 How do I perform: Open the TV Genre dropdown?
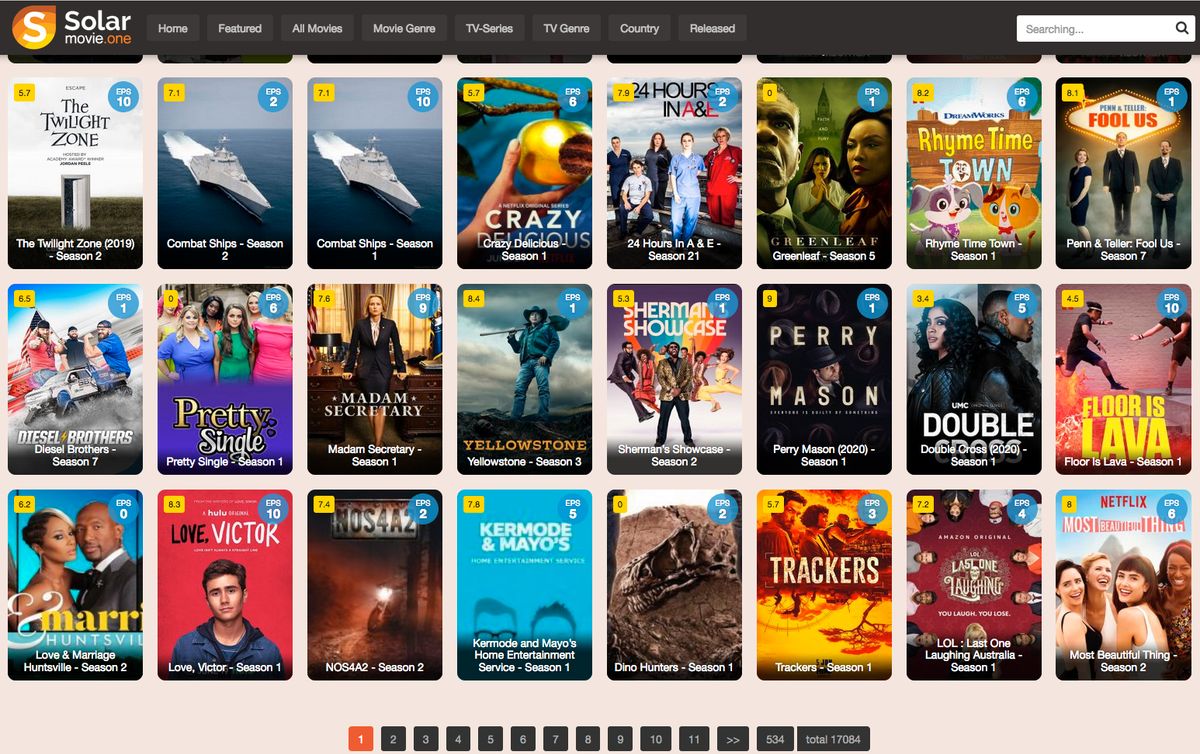coord(567,28)
